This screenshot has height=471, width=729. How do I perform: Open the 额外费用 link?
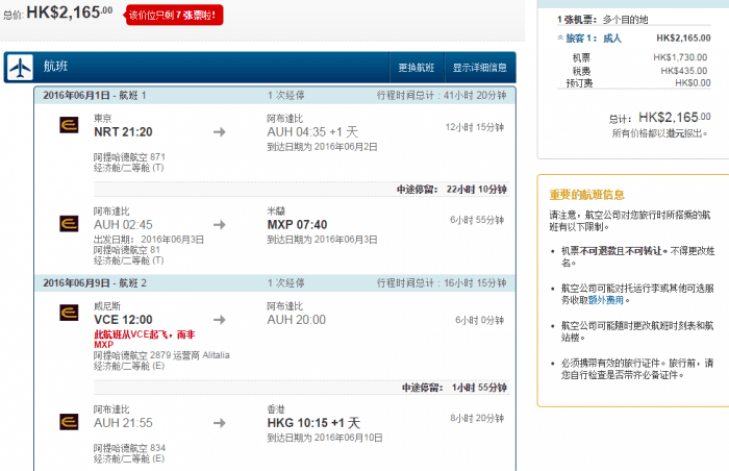click(x=606, y=300)
